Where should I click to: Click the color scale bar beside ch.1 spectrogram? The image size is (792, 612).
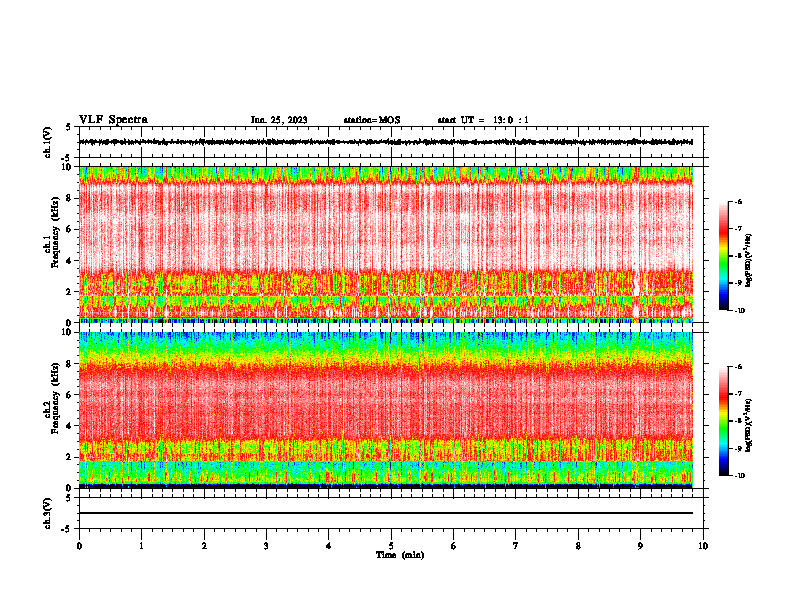click(723, 256)
